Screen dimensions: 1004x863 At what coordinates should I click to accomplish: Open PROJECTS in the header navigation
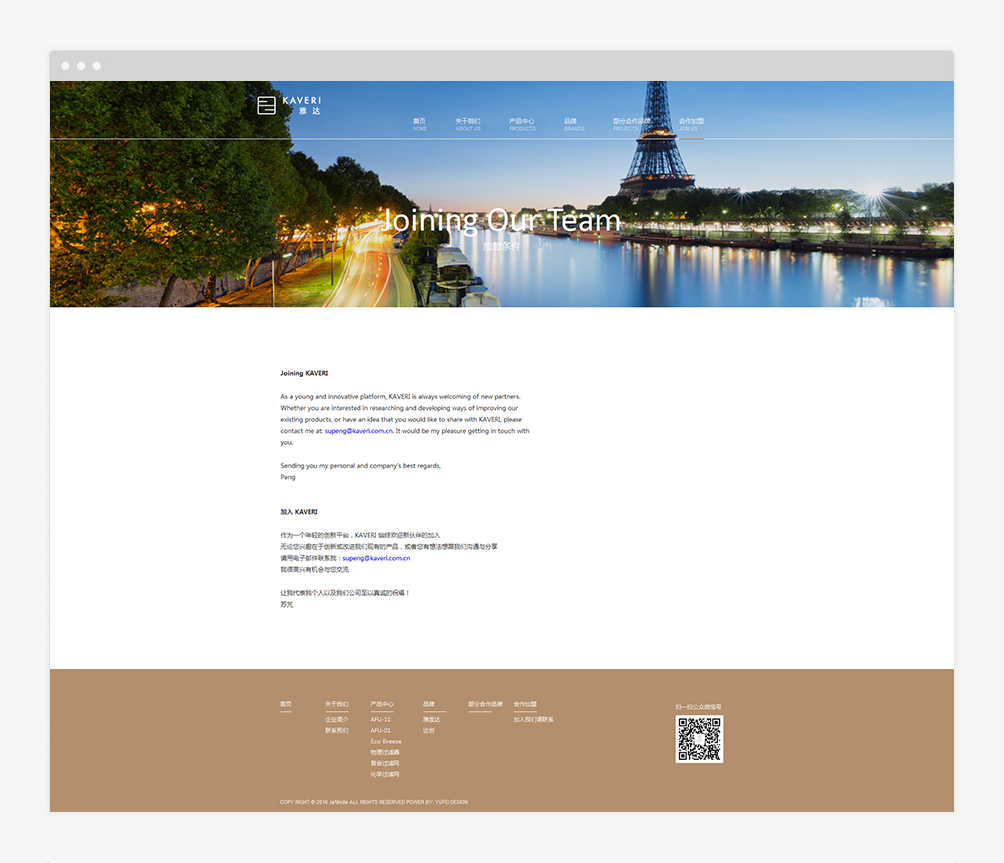point(630,124)
